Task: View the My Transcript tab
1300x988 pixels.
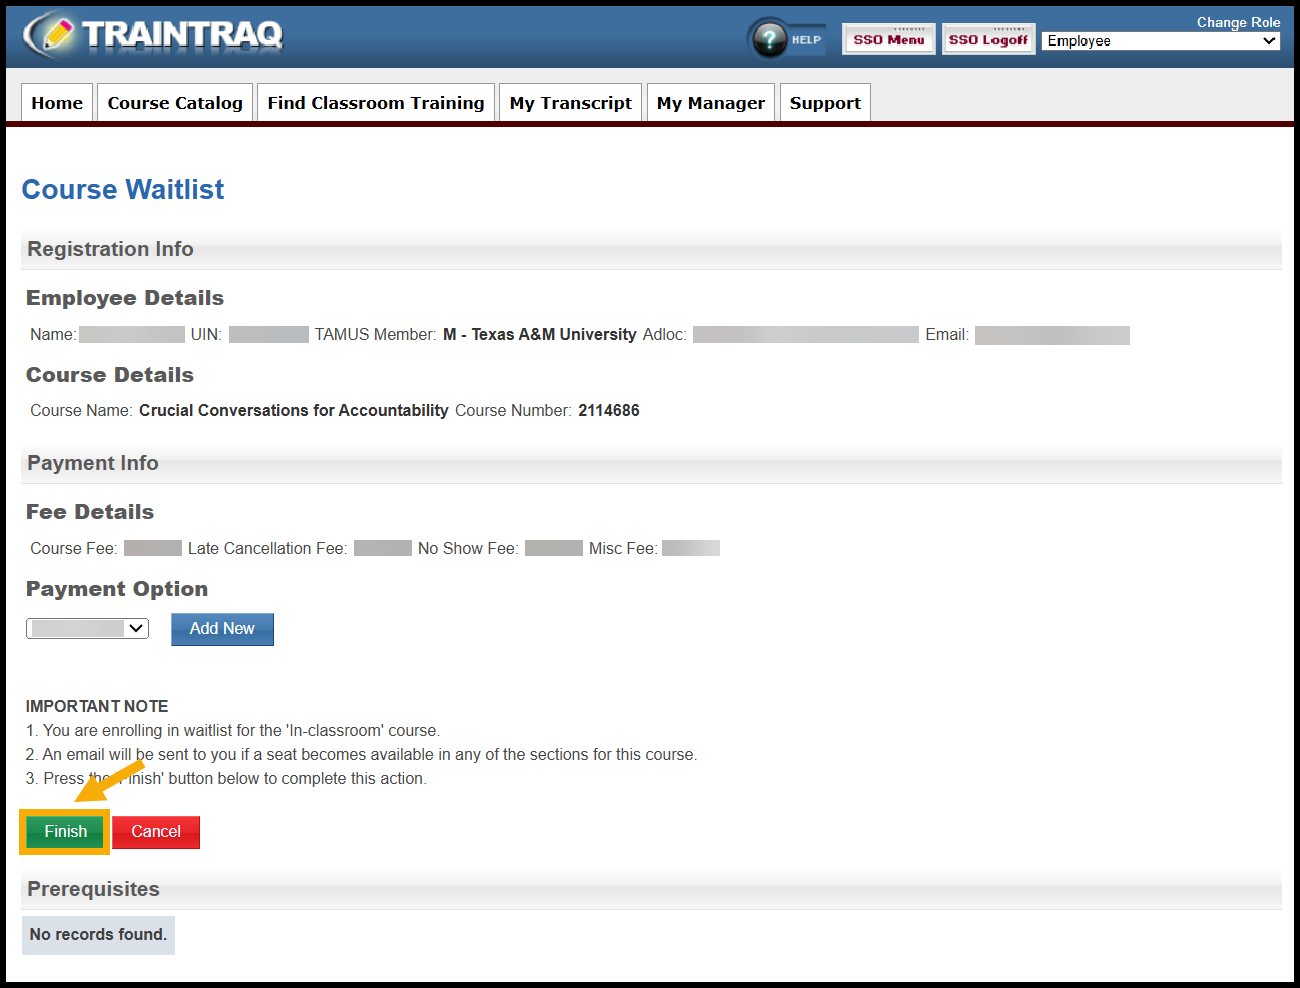Action: coord(570,103)
